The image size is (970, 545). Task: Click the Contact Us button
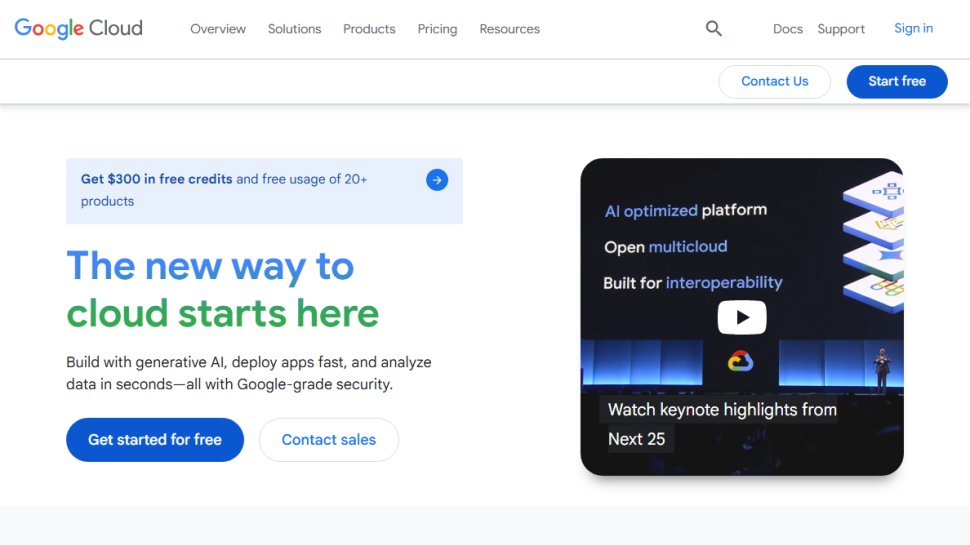pyautogui.click(x=775, y=82)
